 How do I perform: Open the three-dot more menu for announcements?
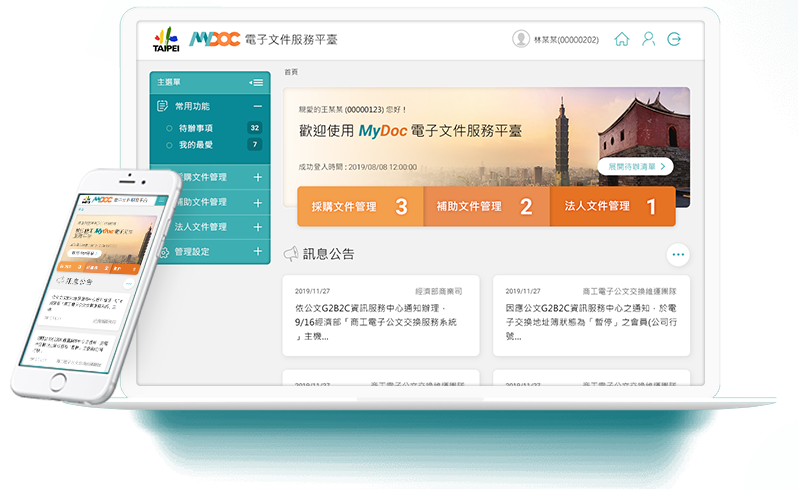point(678,254)
